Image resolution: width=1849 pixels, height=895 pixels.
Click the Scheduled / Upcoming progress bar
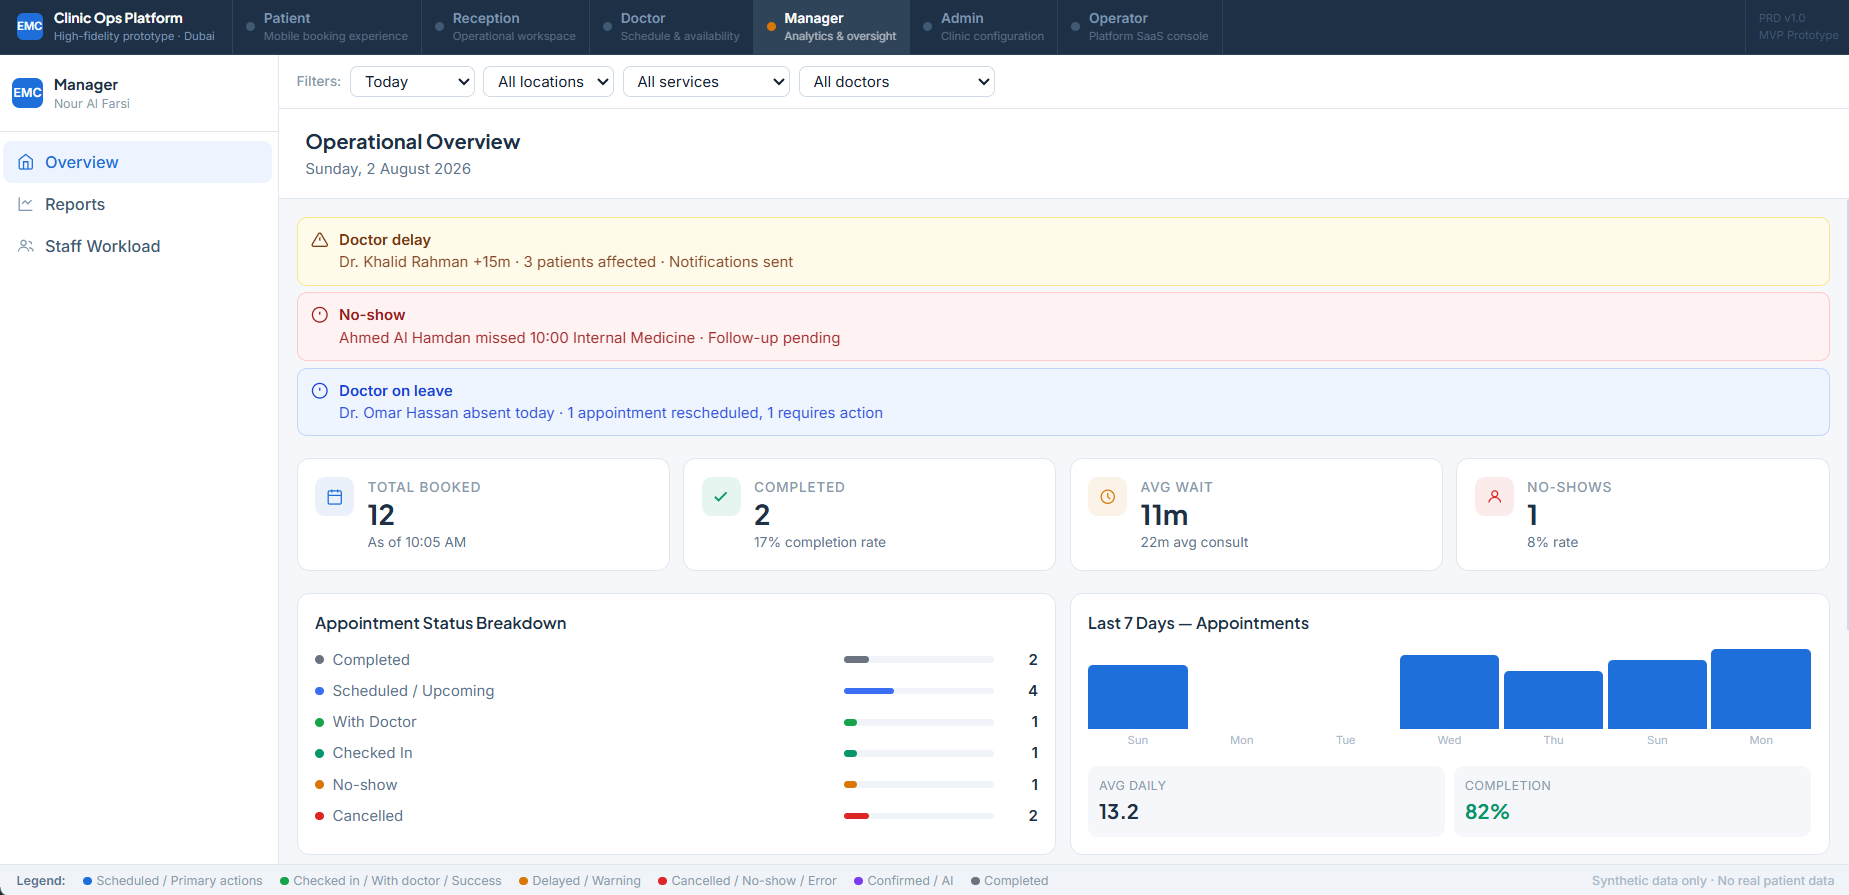[x=919, y=691]
